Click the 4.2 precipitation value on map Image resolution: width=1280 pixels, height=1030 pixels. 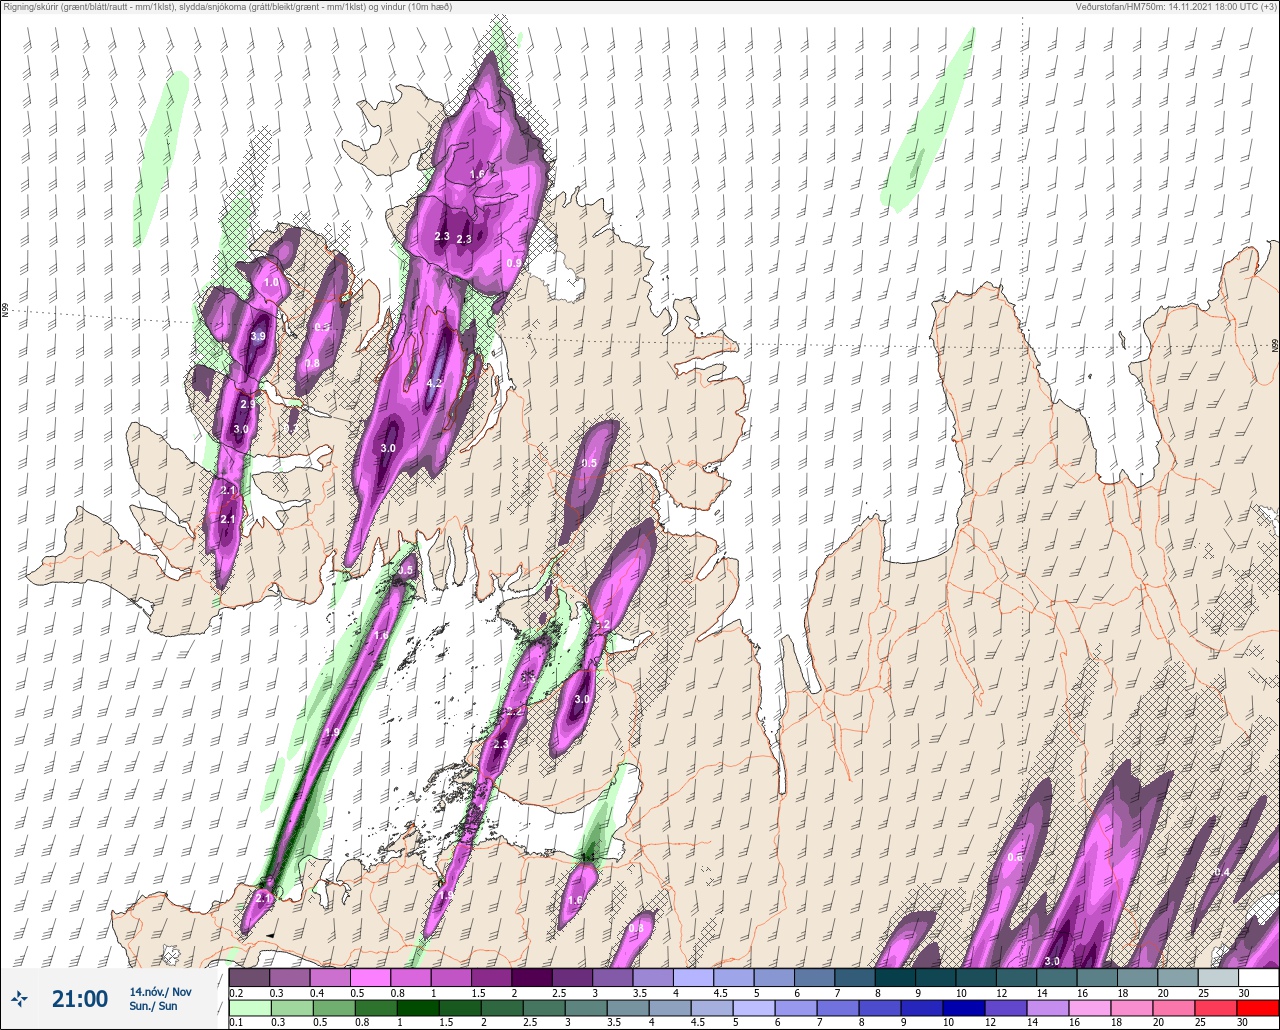point(434,383)
